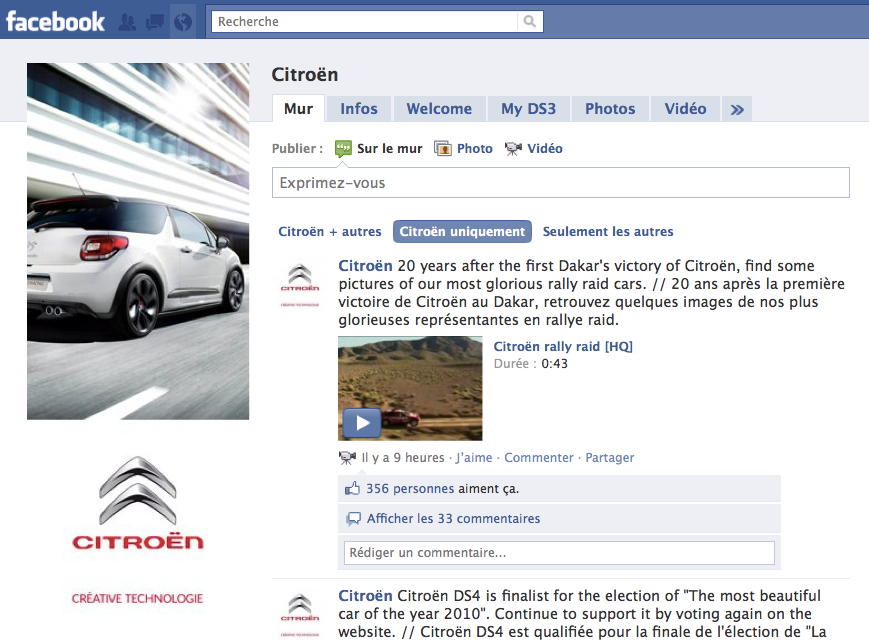This screenshot has width=869, height=642.
Task: Click J'aime on the rally post
Action: (x=474, y=458)
